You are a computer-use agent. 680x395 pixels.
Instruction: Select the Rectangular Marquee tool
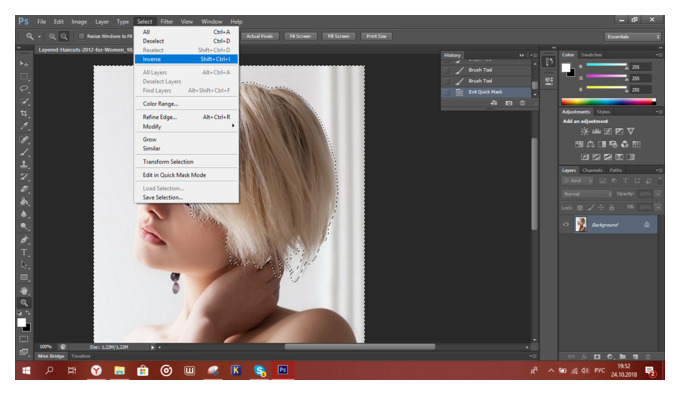click(x=24, y=77)
